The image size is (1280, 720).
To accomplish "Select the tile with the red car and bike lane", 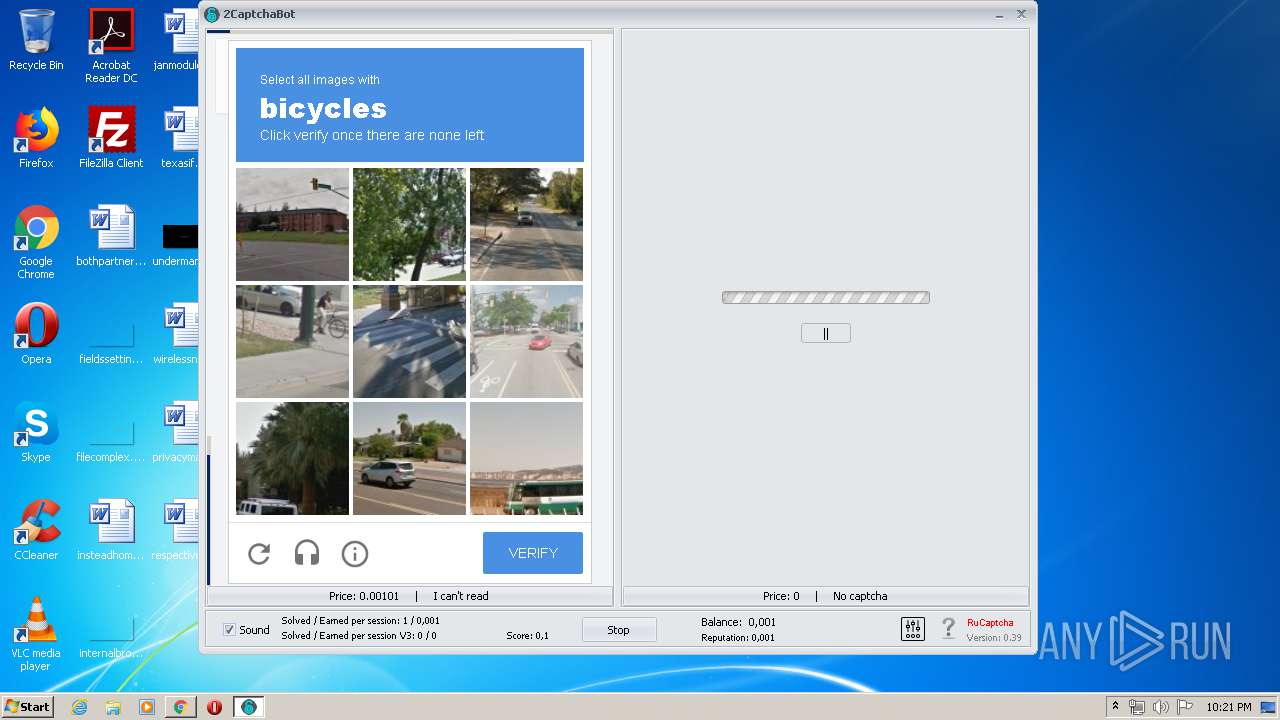I will point(526,341).
